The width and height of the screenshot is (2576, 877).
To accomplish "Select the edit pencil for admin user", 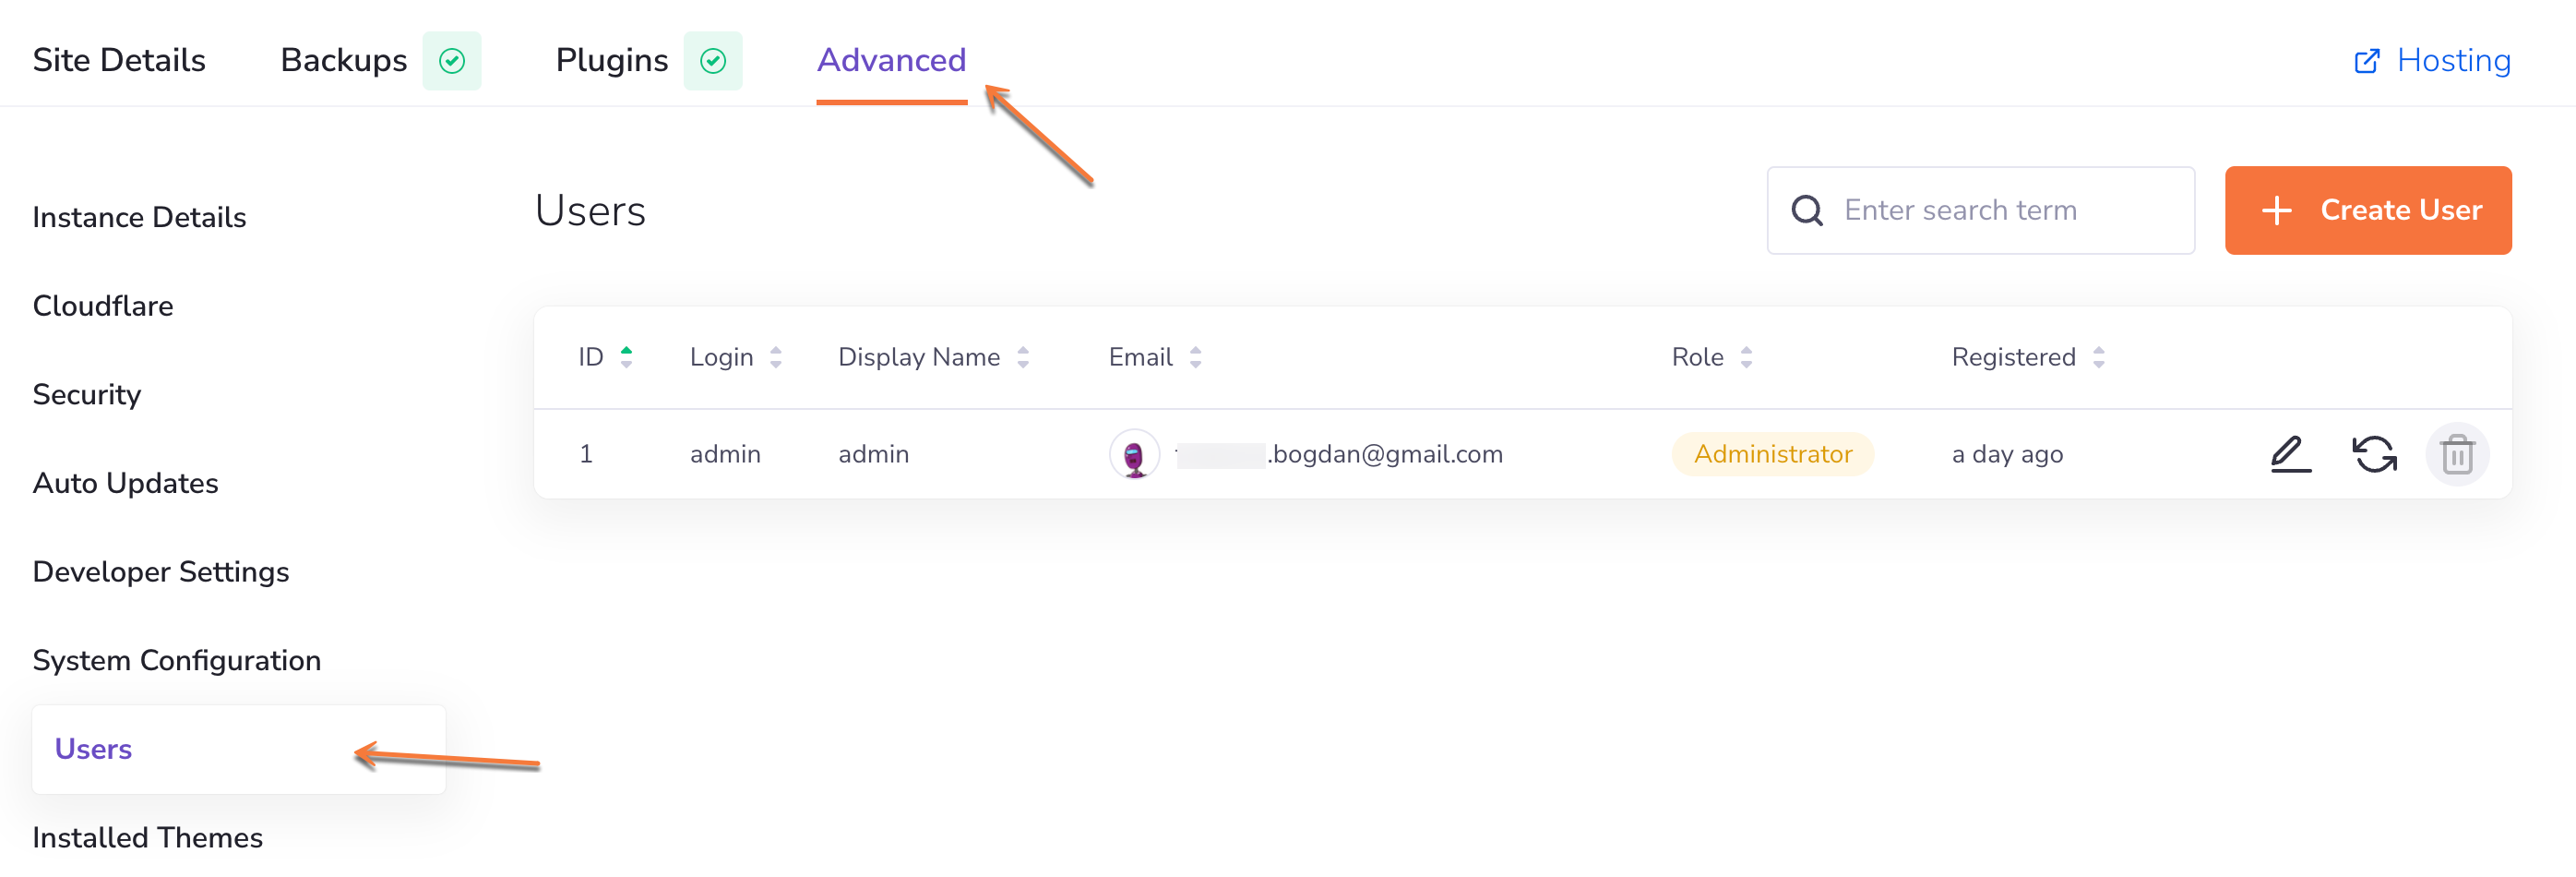I will (x=2290, y=453).
